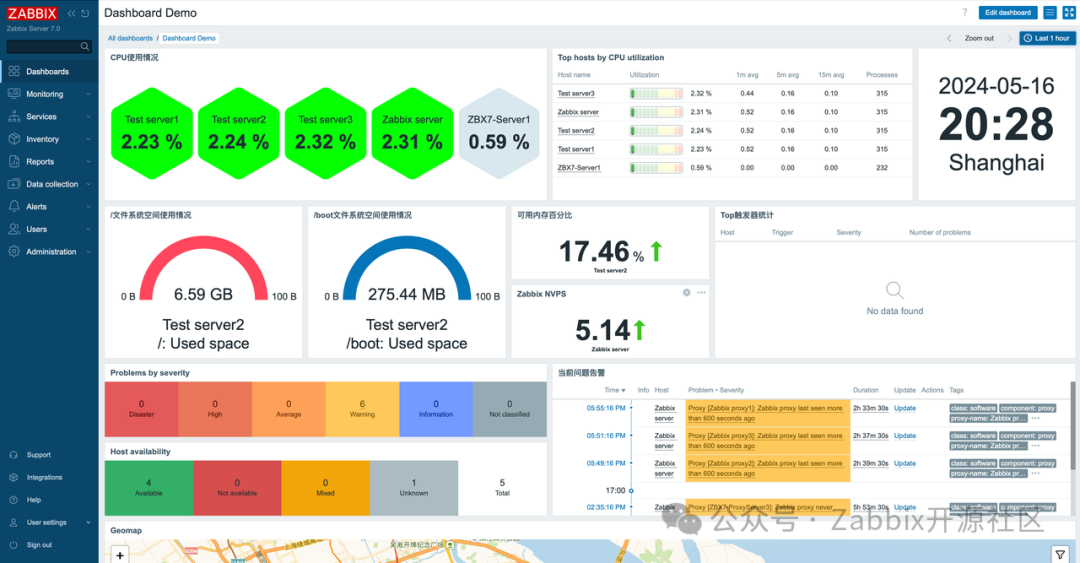This screenshot has height=563, width=1080.
Task: Open the Last 1 hour time selector
Action: 1047,39
